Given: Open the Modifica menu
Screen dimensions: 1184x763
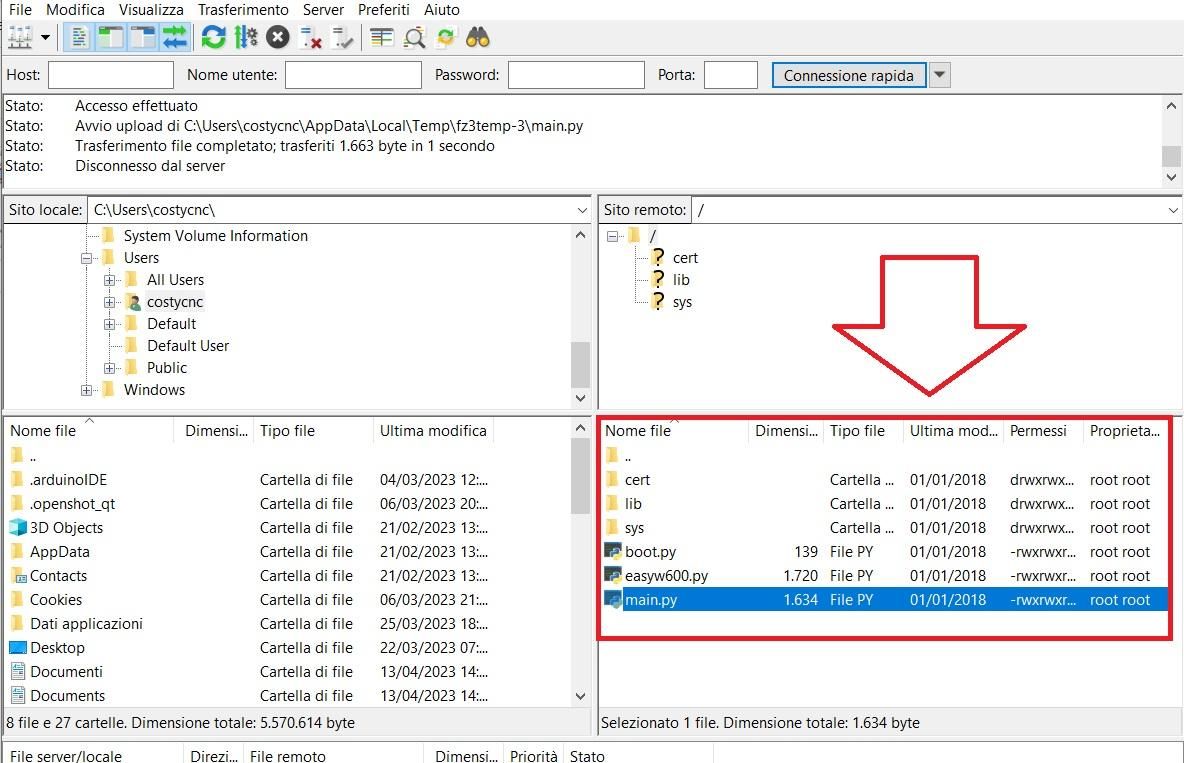Looking at the screenshot, I should pos(76,10).
